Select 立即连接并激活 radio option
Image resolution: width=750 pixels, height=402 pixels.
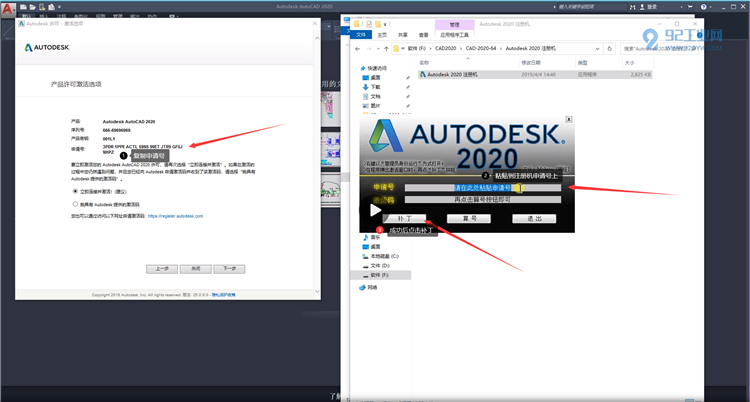click(75, 191)
